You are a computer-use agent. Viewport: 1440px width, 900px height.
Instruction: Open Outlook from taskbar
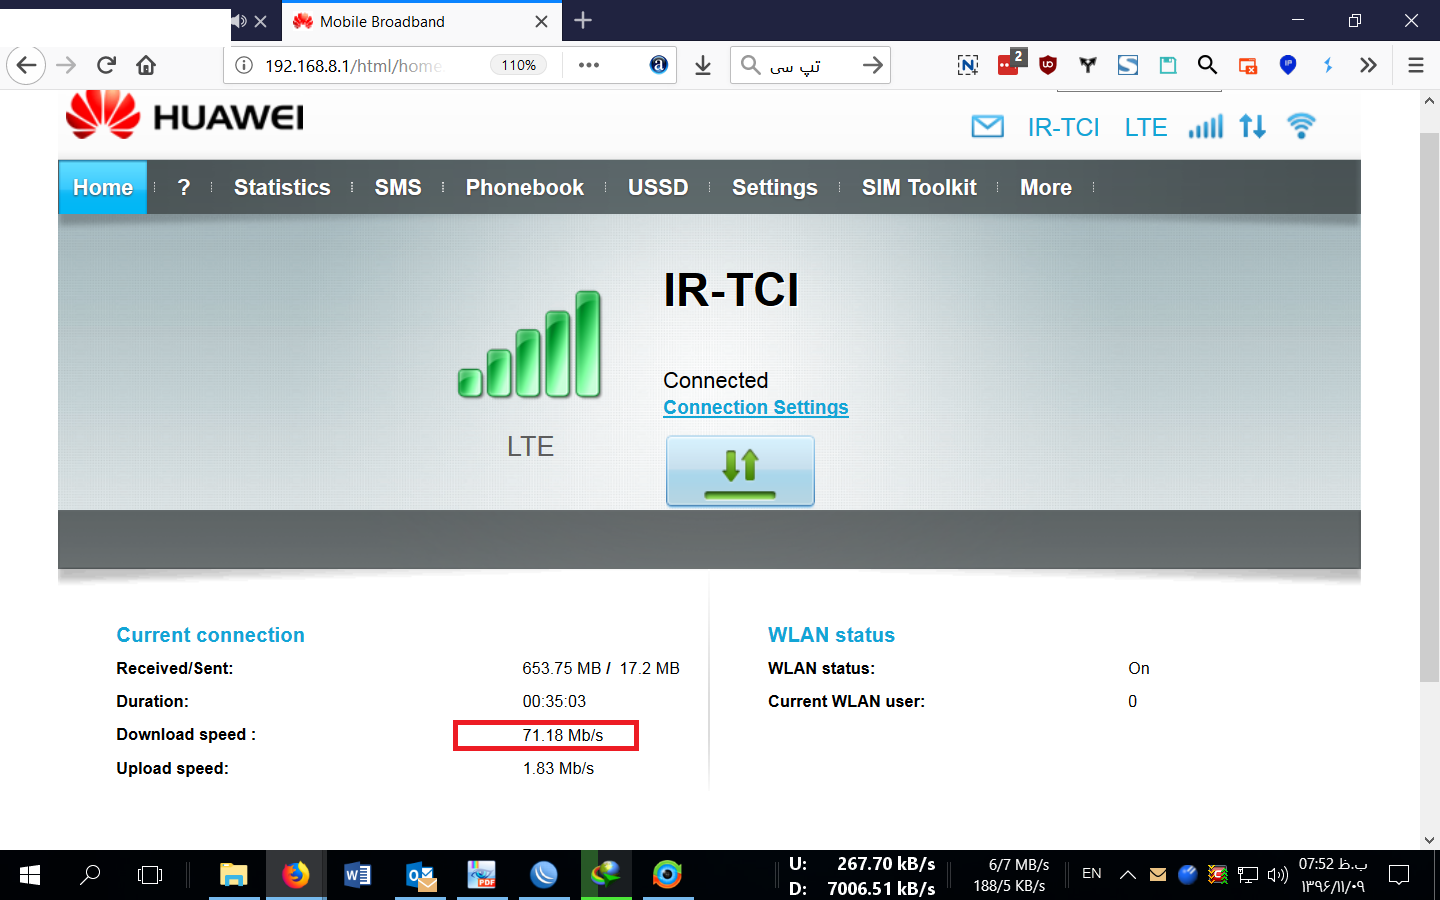(x=420, y=875)
